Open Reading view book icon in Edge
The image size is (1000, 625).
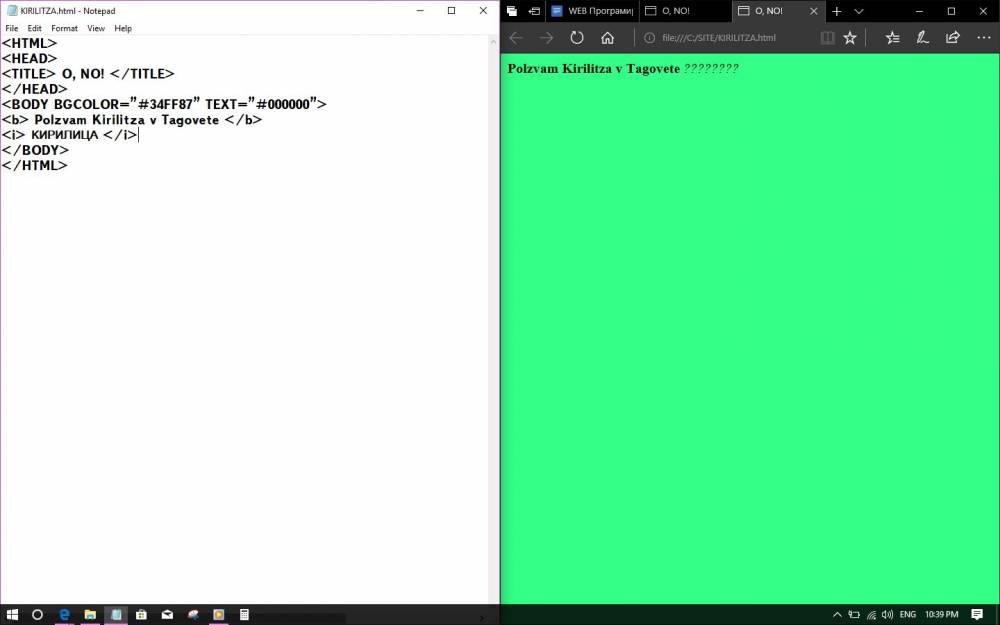coord(827,38)
